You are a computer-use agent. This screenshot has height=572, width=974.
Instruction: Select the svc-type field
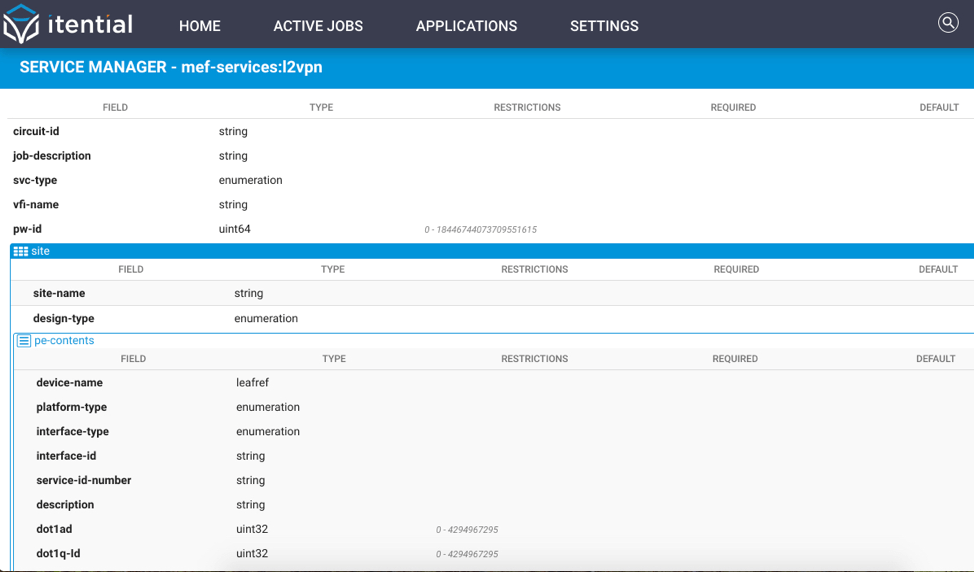(35, 180)
